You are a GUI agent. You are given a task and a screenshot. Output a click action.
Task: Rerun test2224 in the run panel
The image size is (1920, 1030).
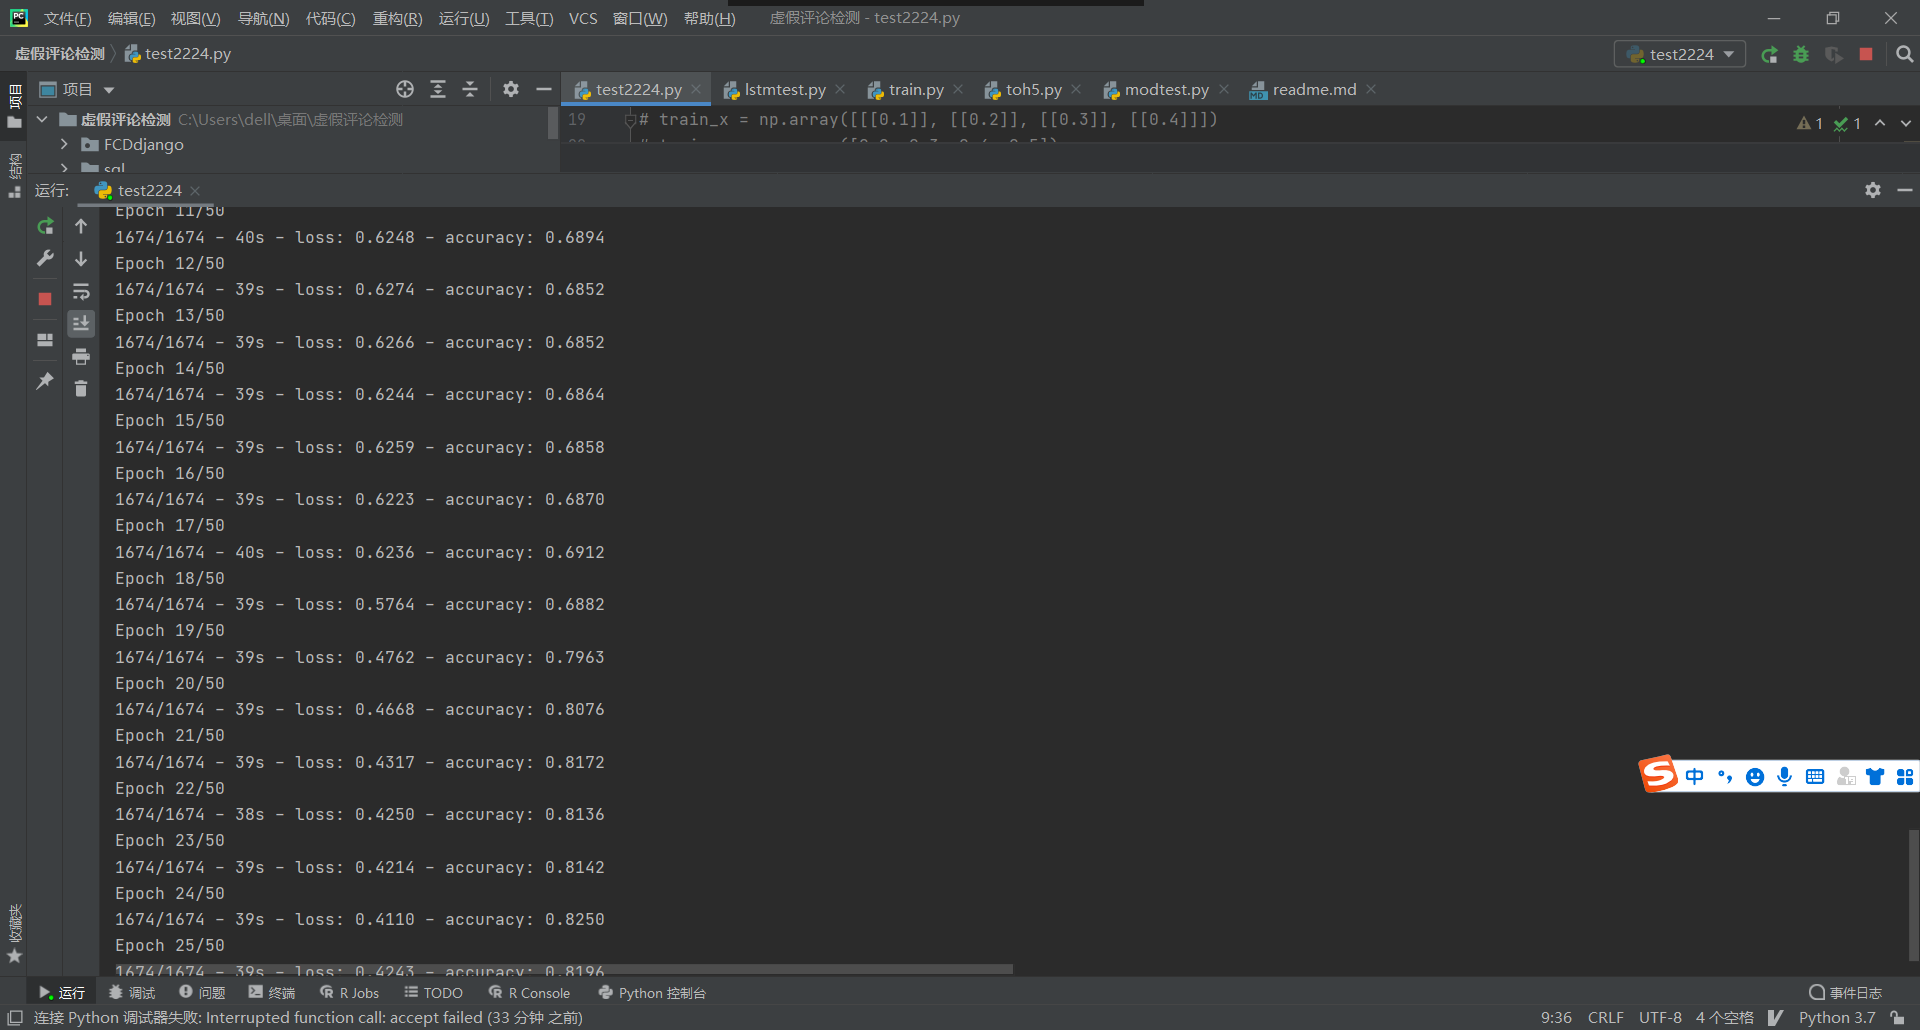click(45, 227)
